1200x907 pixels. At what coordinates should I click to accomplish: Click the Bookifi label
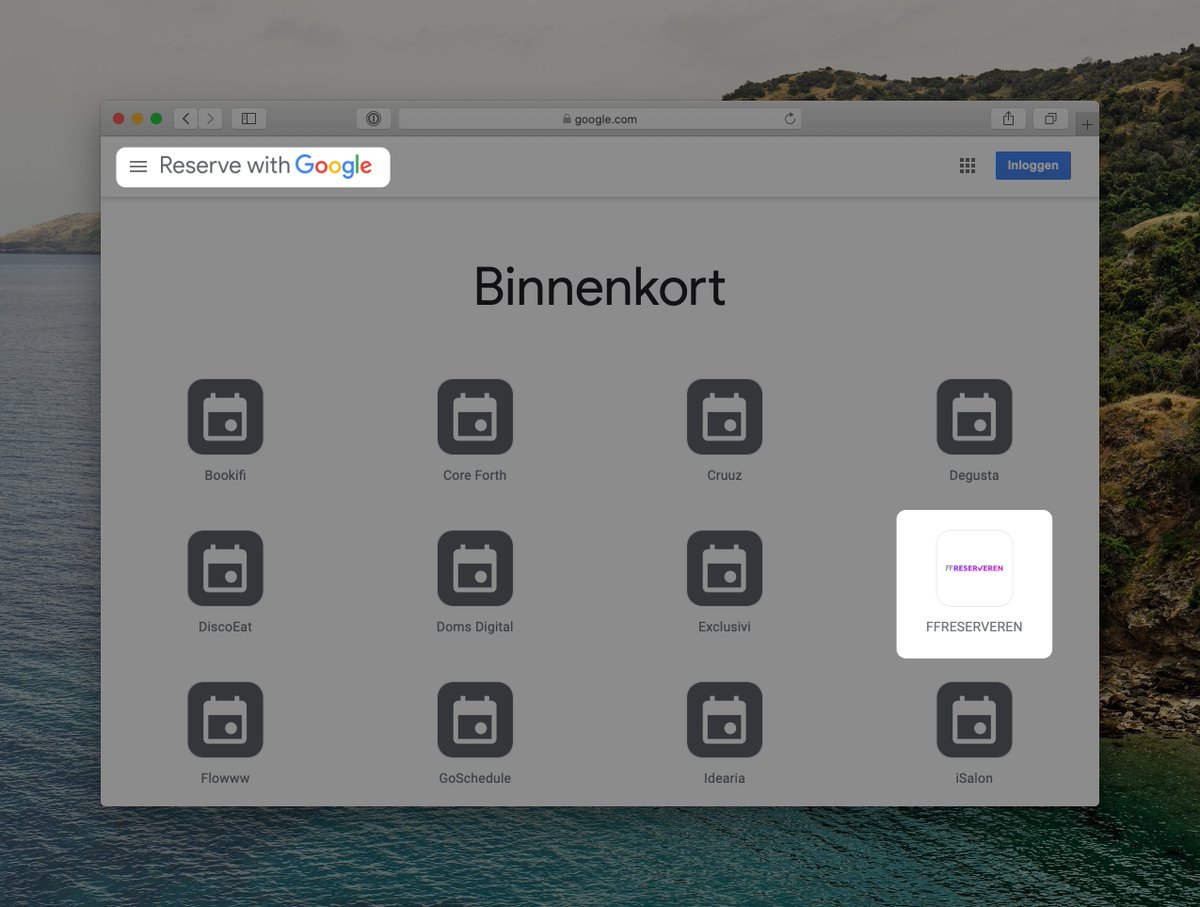point(225,475)
